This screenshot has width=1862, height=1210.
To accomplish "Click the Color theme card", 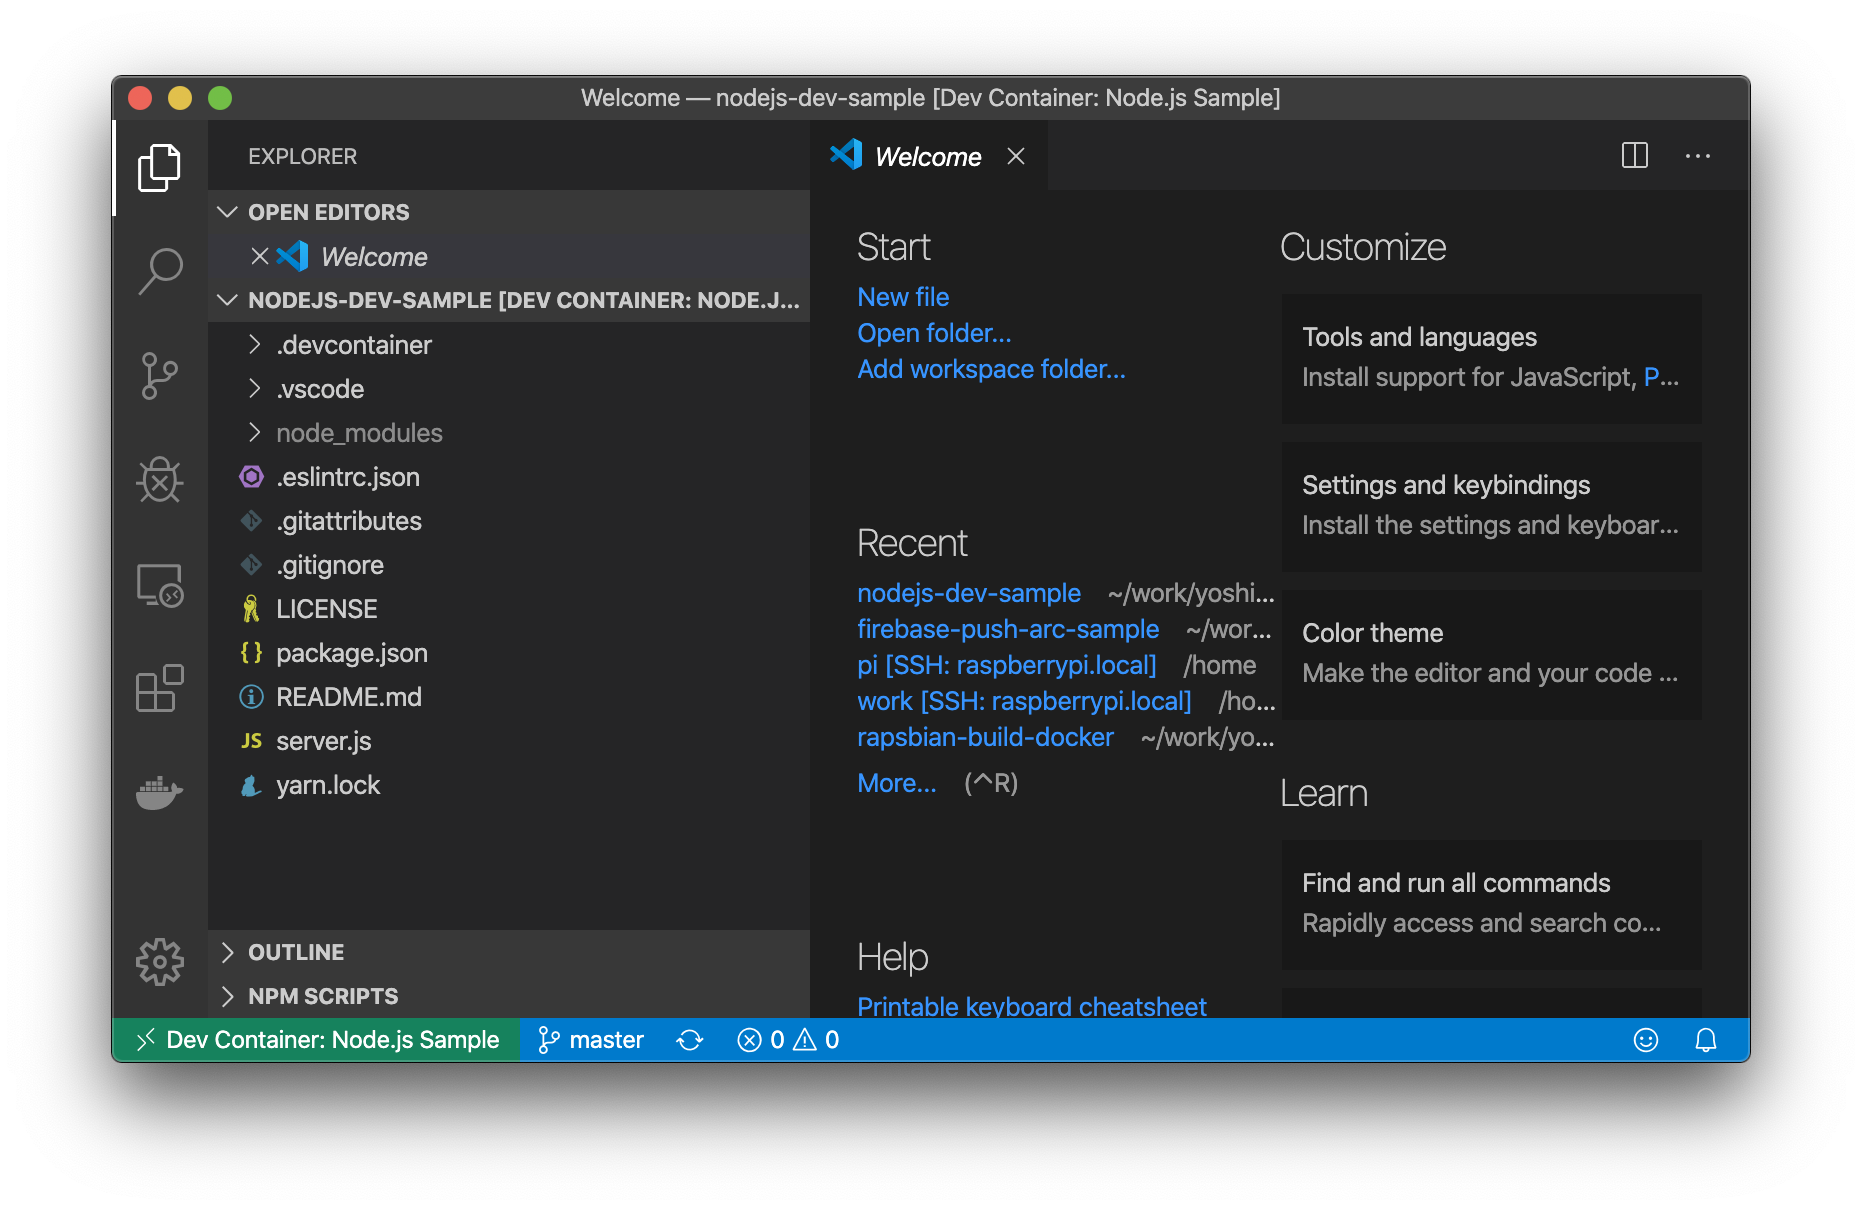I will coord(1491,654).
